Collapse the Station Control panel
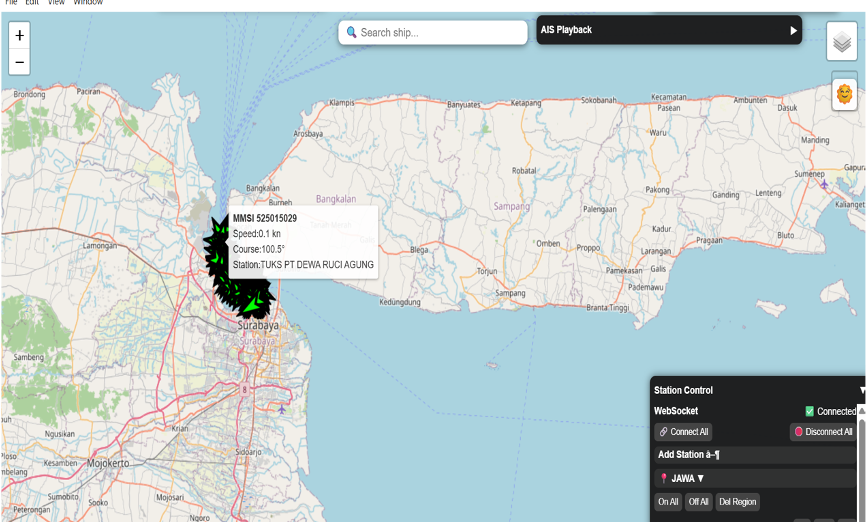 [862, 390]
